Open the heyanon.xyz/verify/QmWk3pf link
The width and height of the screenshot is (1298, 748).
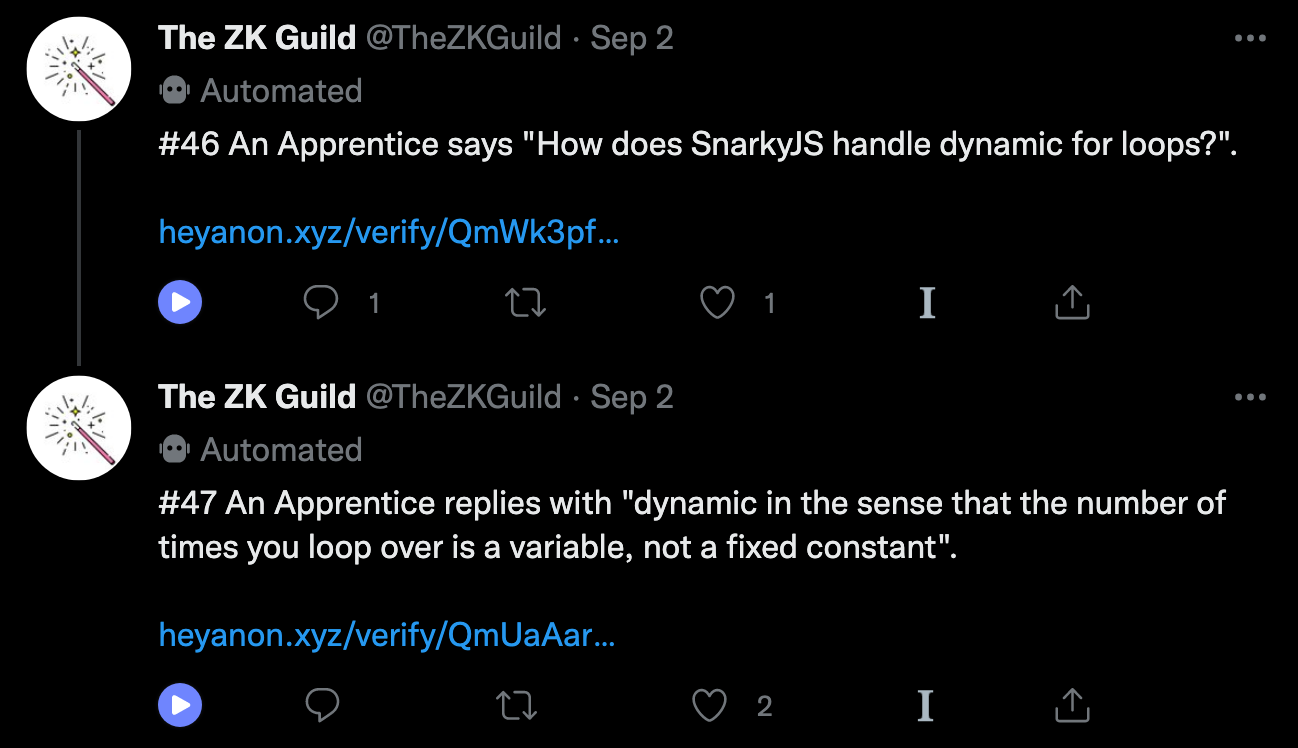click(x=389, y=233)
